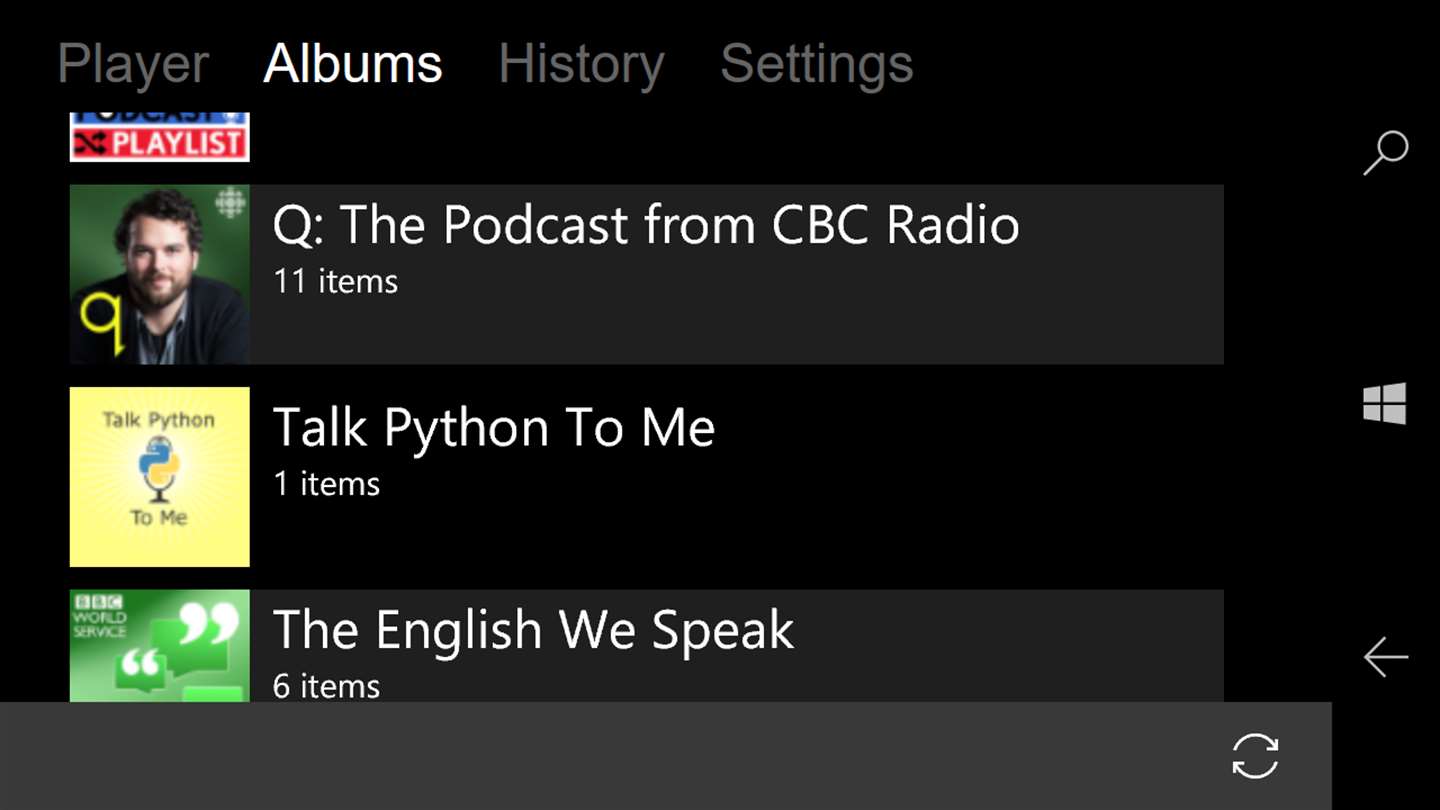Screen dimensions: 1440x810
Task: Tap the back arrow icon
Action: [x=1385, y=657]
